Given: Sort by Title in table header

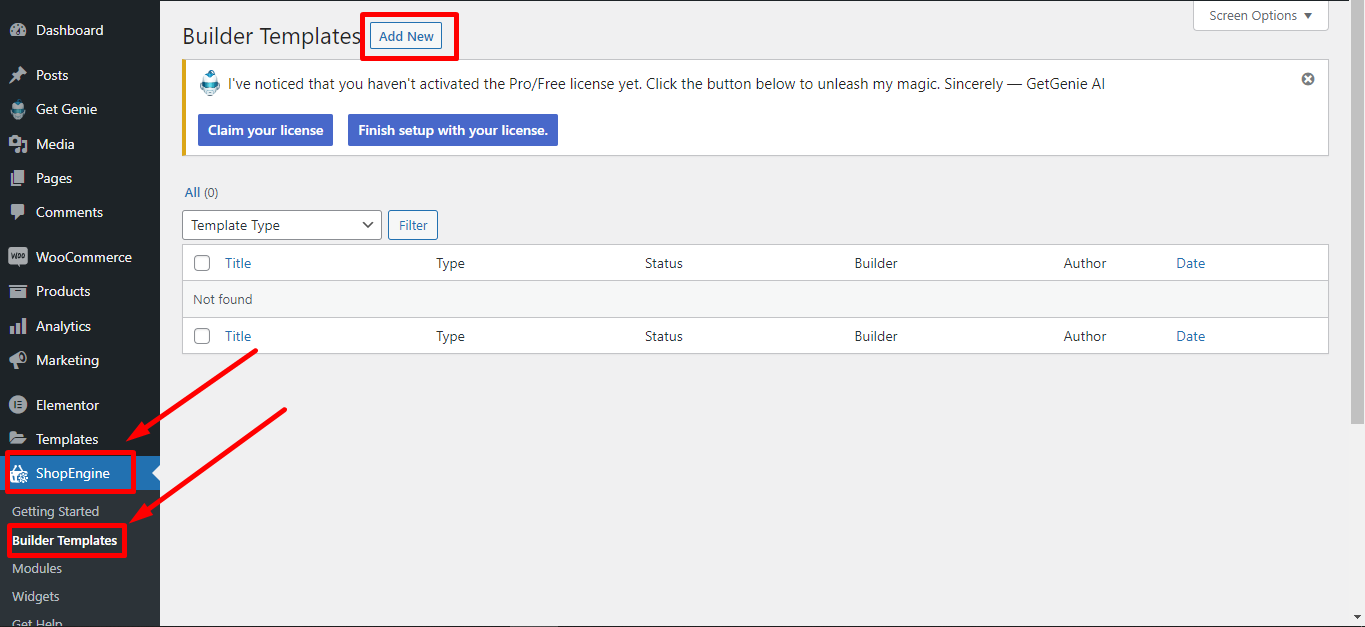Looking at the screenshot, I should [x=238, y=263].
